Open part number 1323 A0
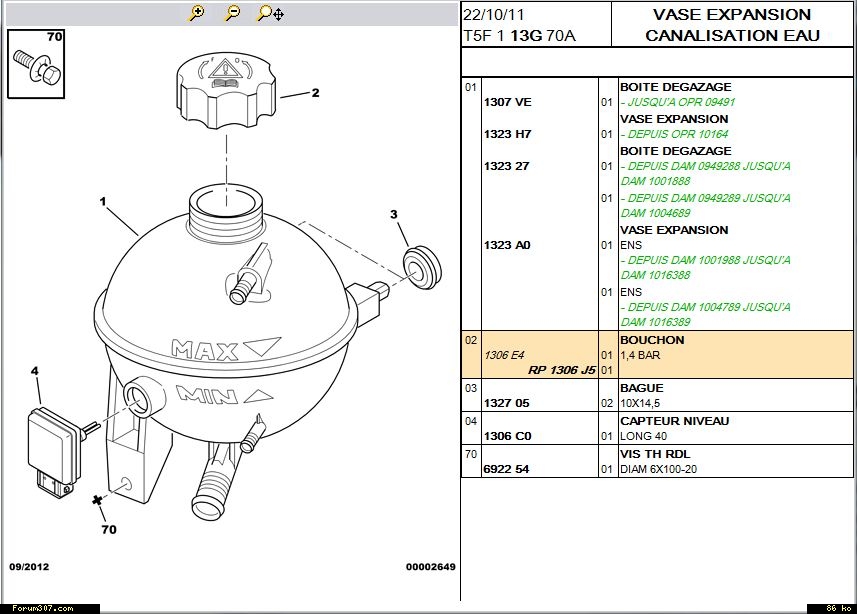857x614 pixels. tap(507, 245)
